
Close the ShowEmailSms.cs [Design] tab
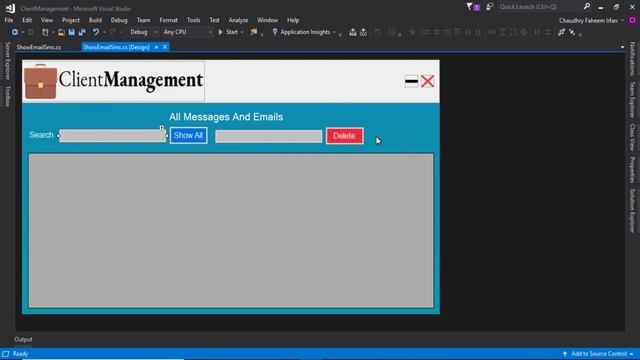(165, 47)
